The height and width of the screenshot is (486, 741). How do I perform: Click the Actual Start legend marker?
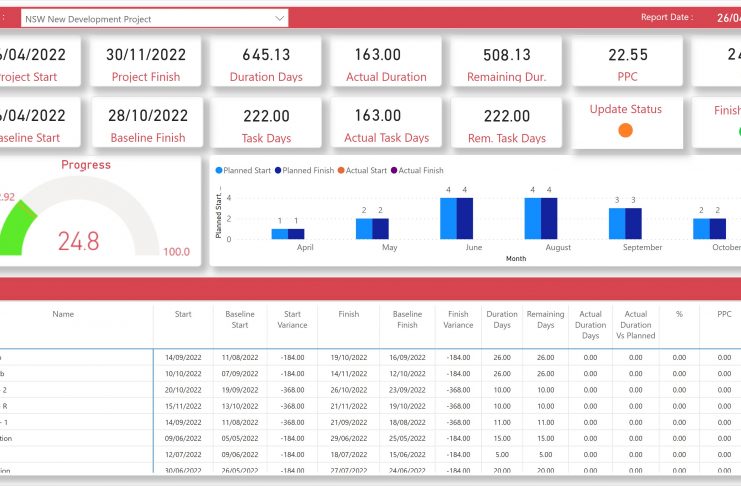340,171
